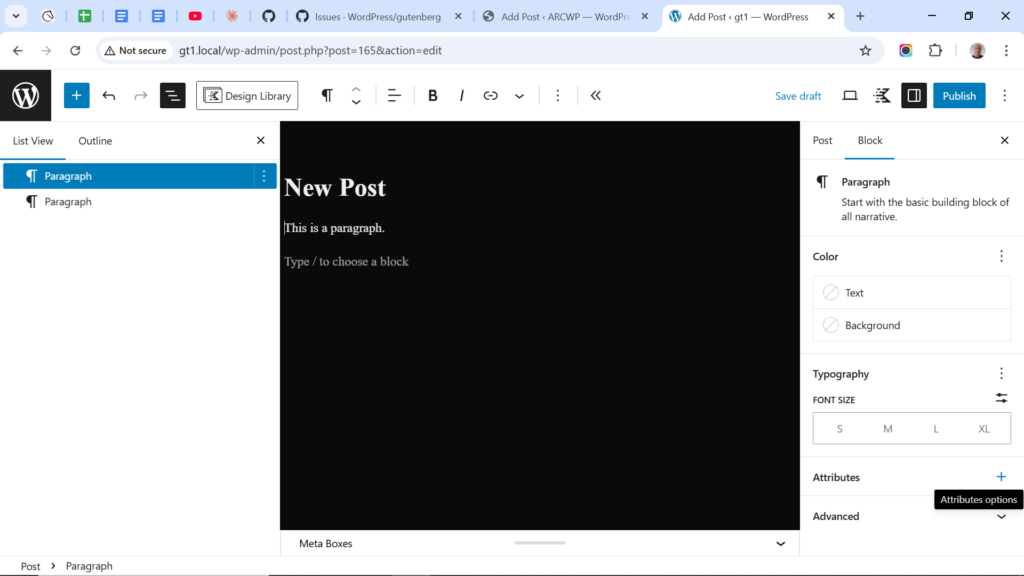Click the Link insertion icon
Screen dimensions: 1024x576
coord(490,96)
